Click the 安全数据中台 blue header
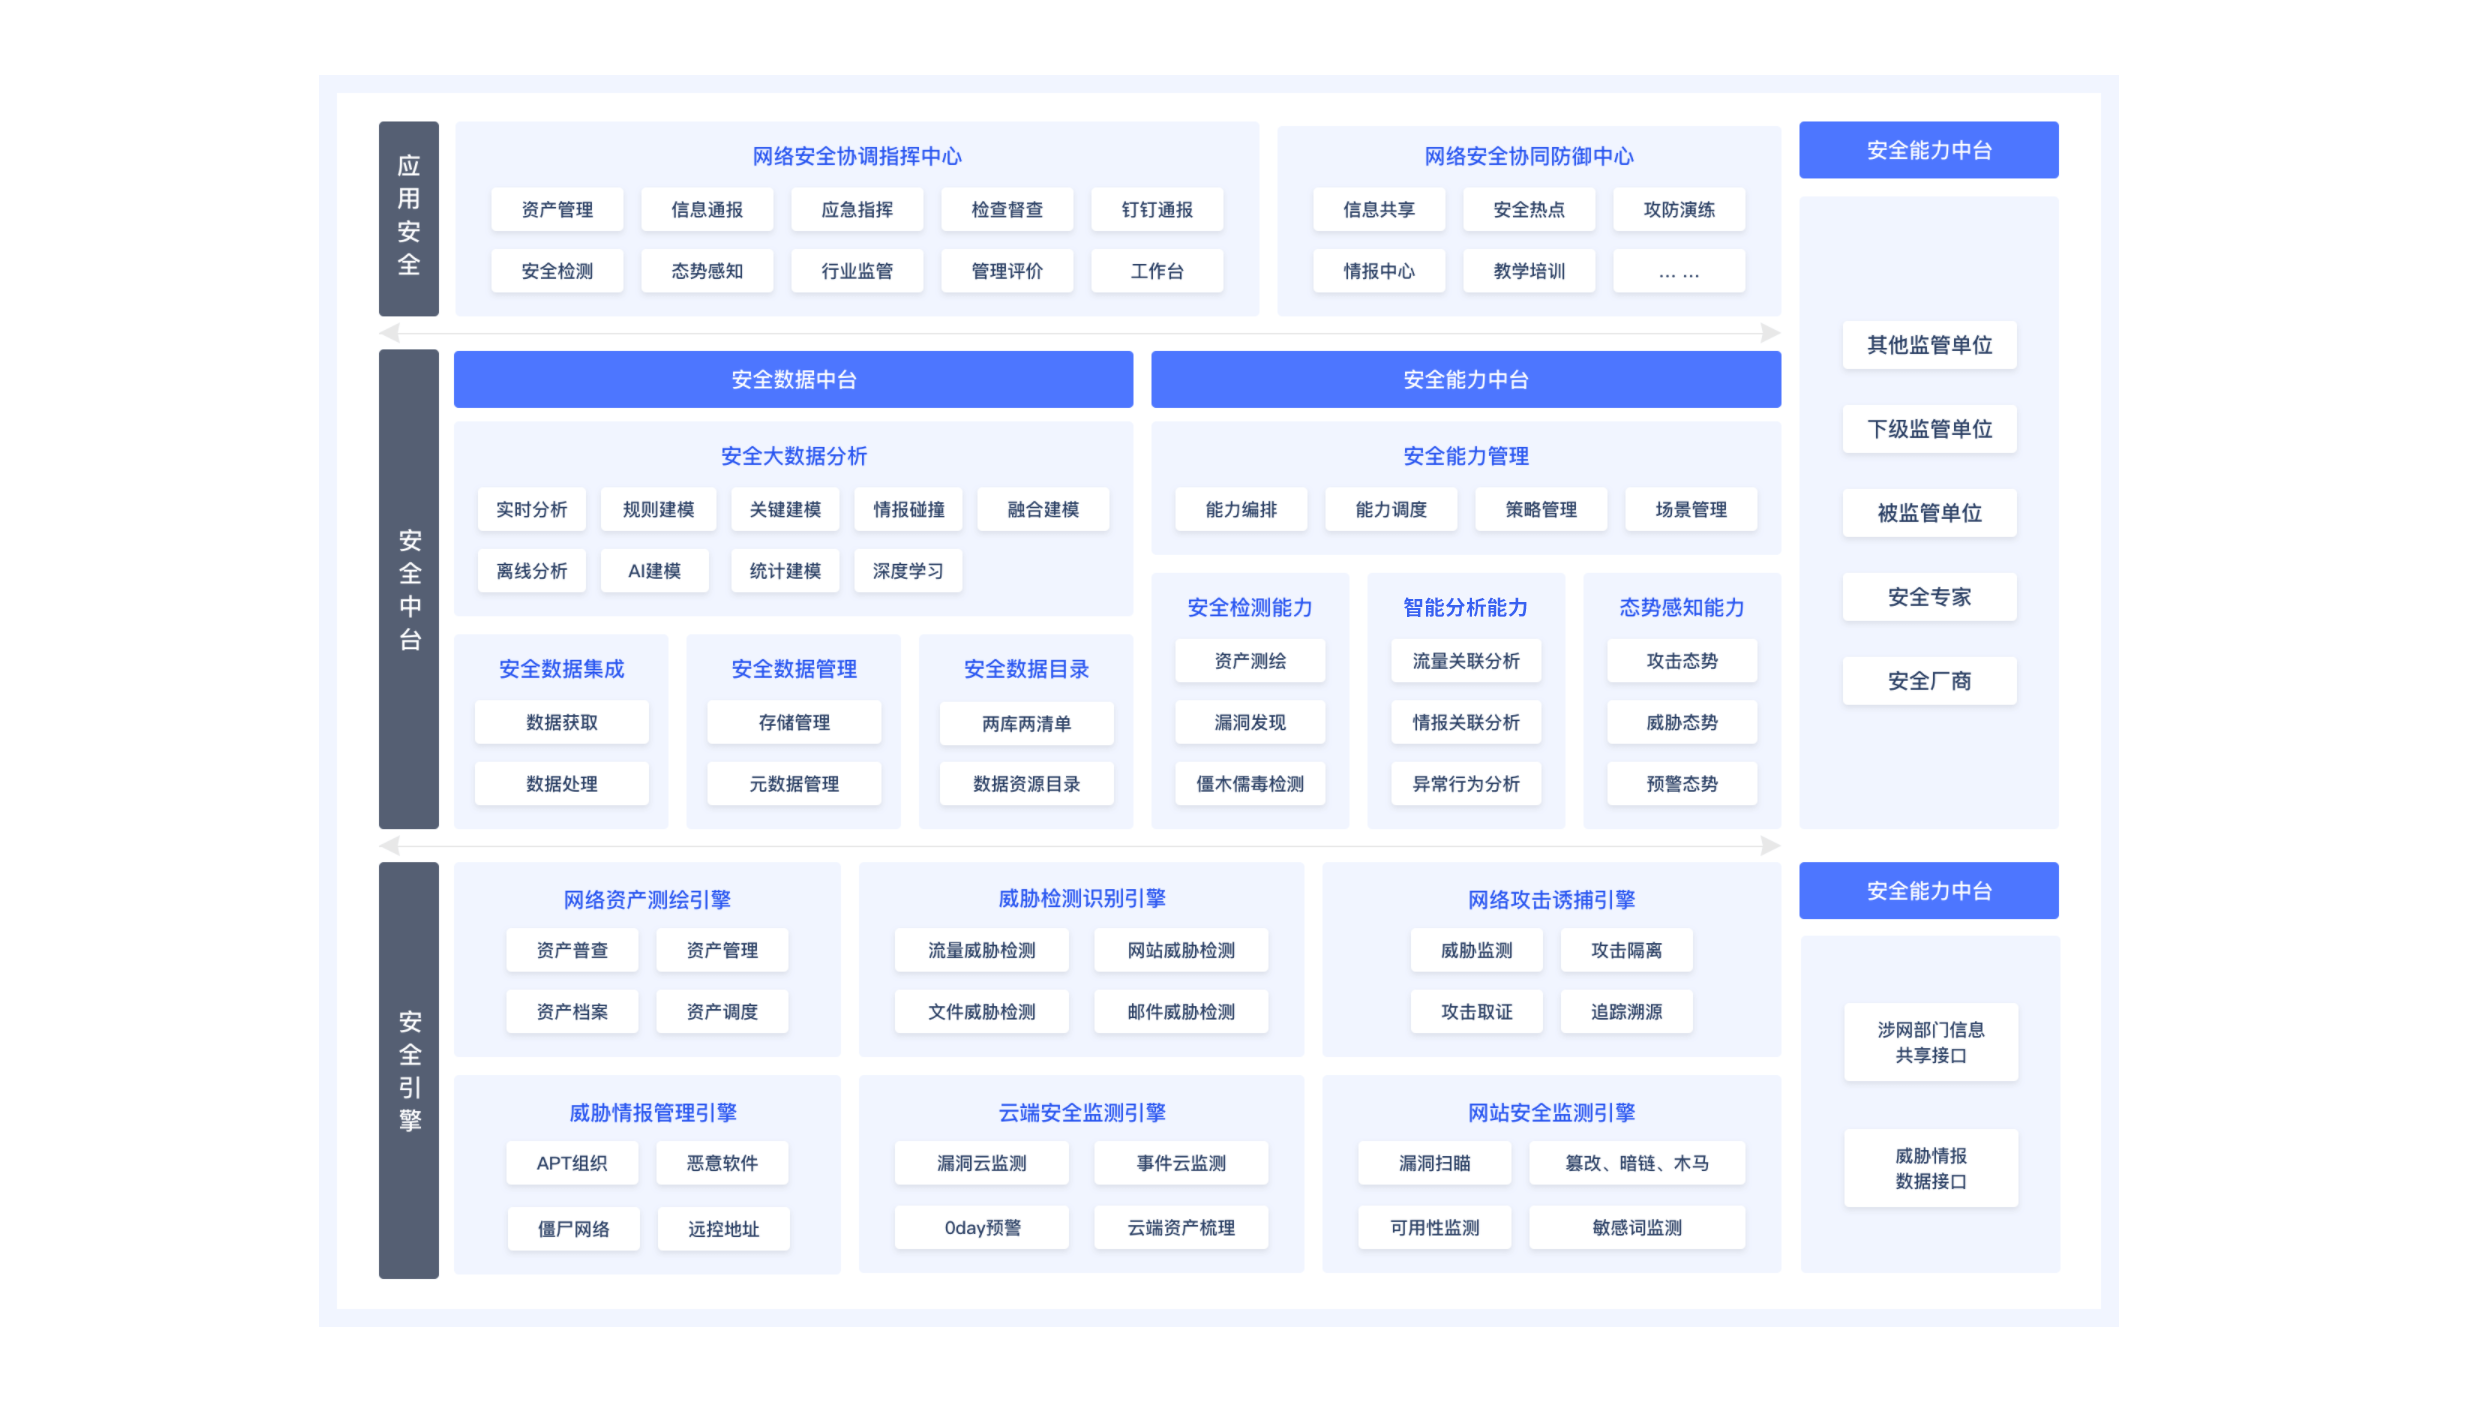Viewport: 2492px width, 1403px height. point(793,380)
